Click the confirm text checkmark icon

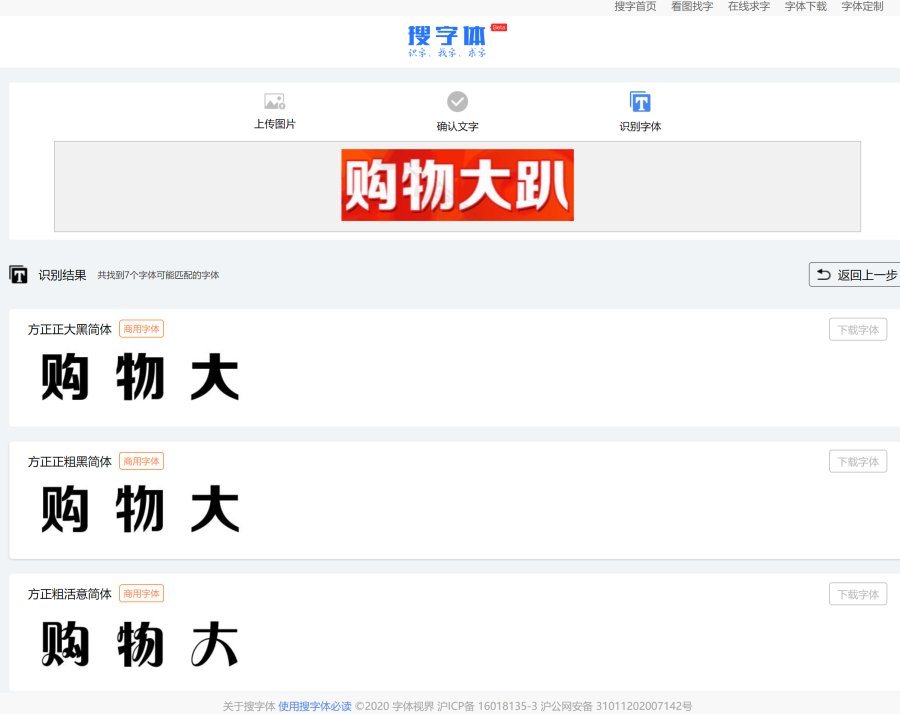[457, 101]
